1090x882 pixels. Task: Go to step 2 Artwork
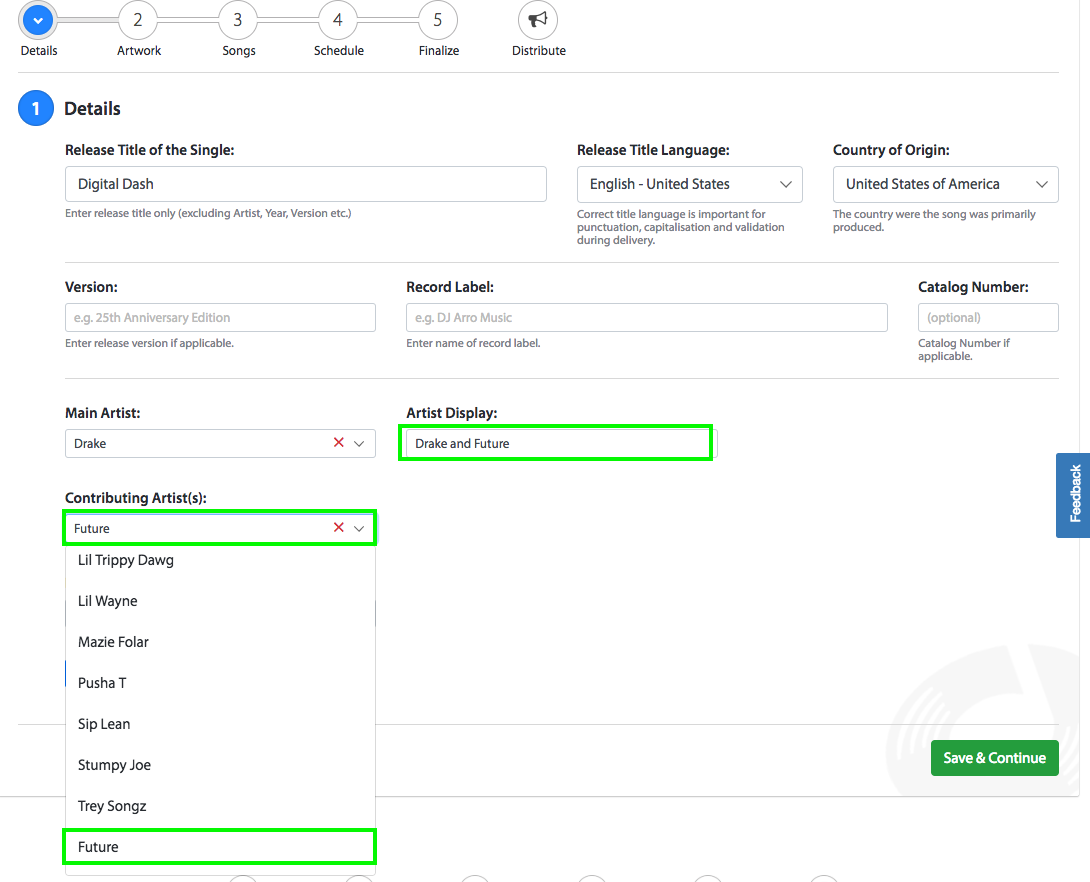click(138, 20)
